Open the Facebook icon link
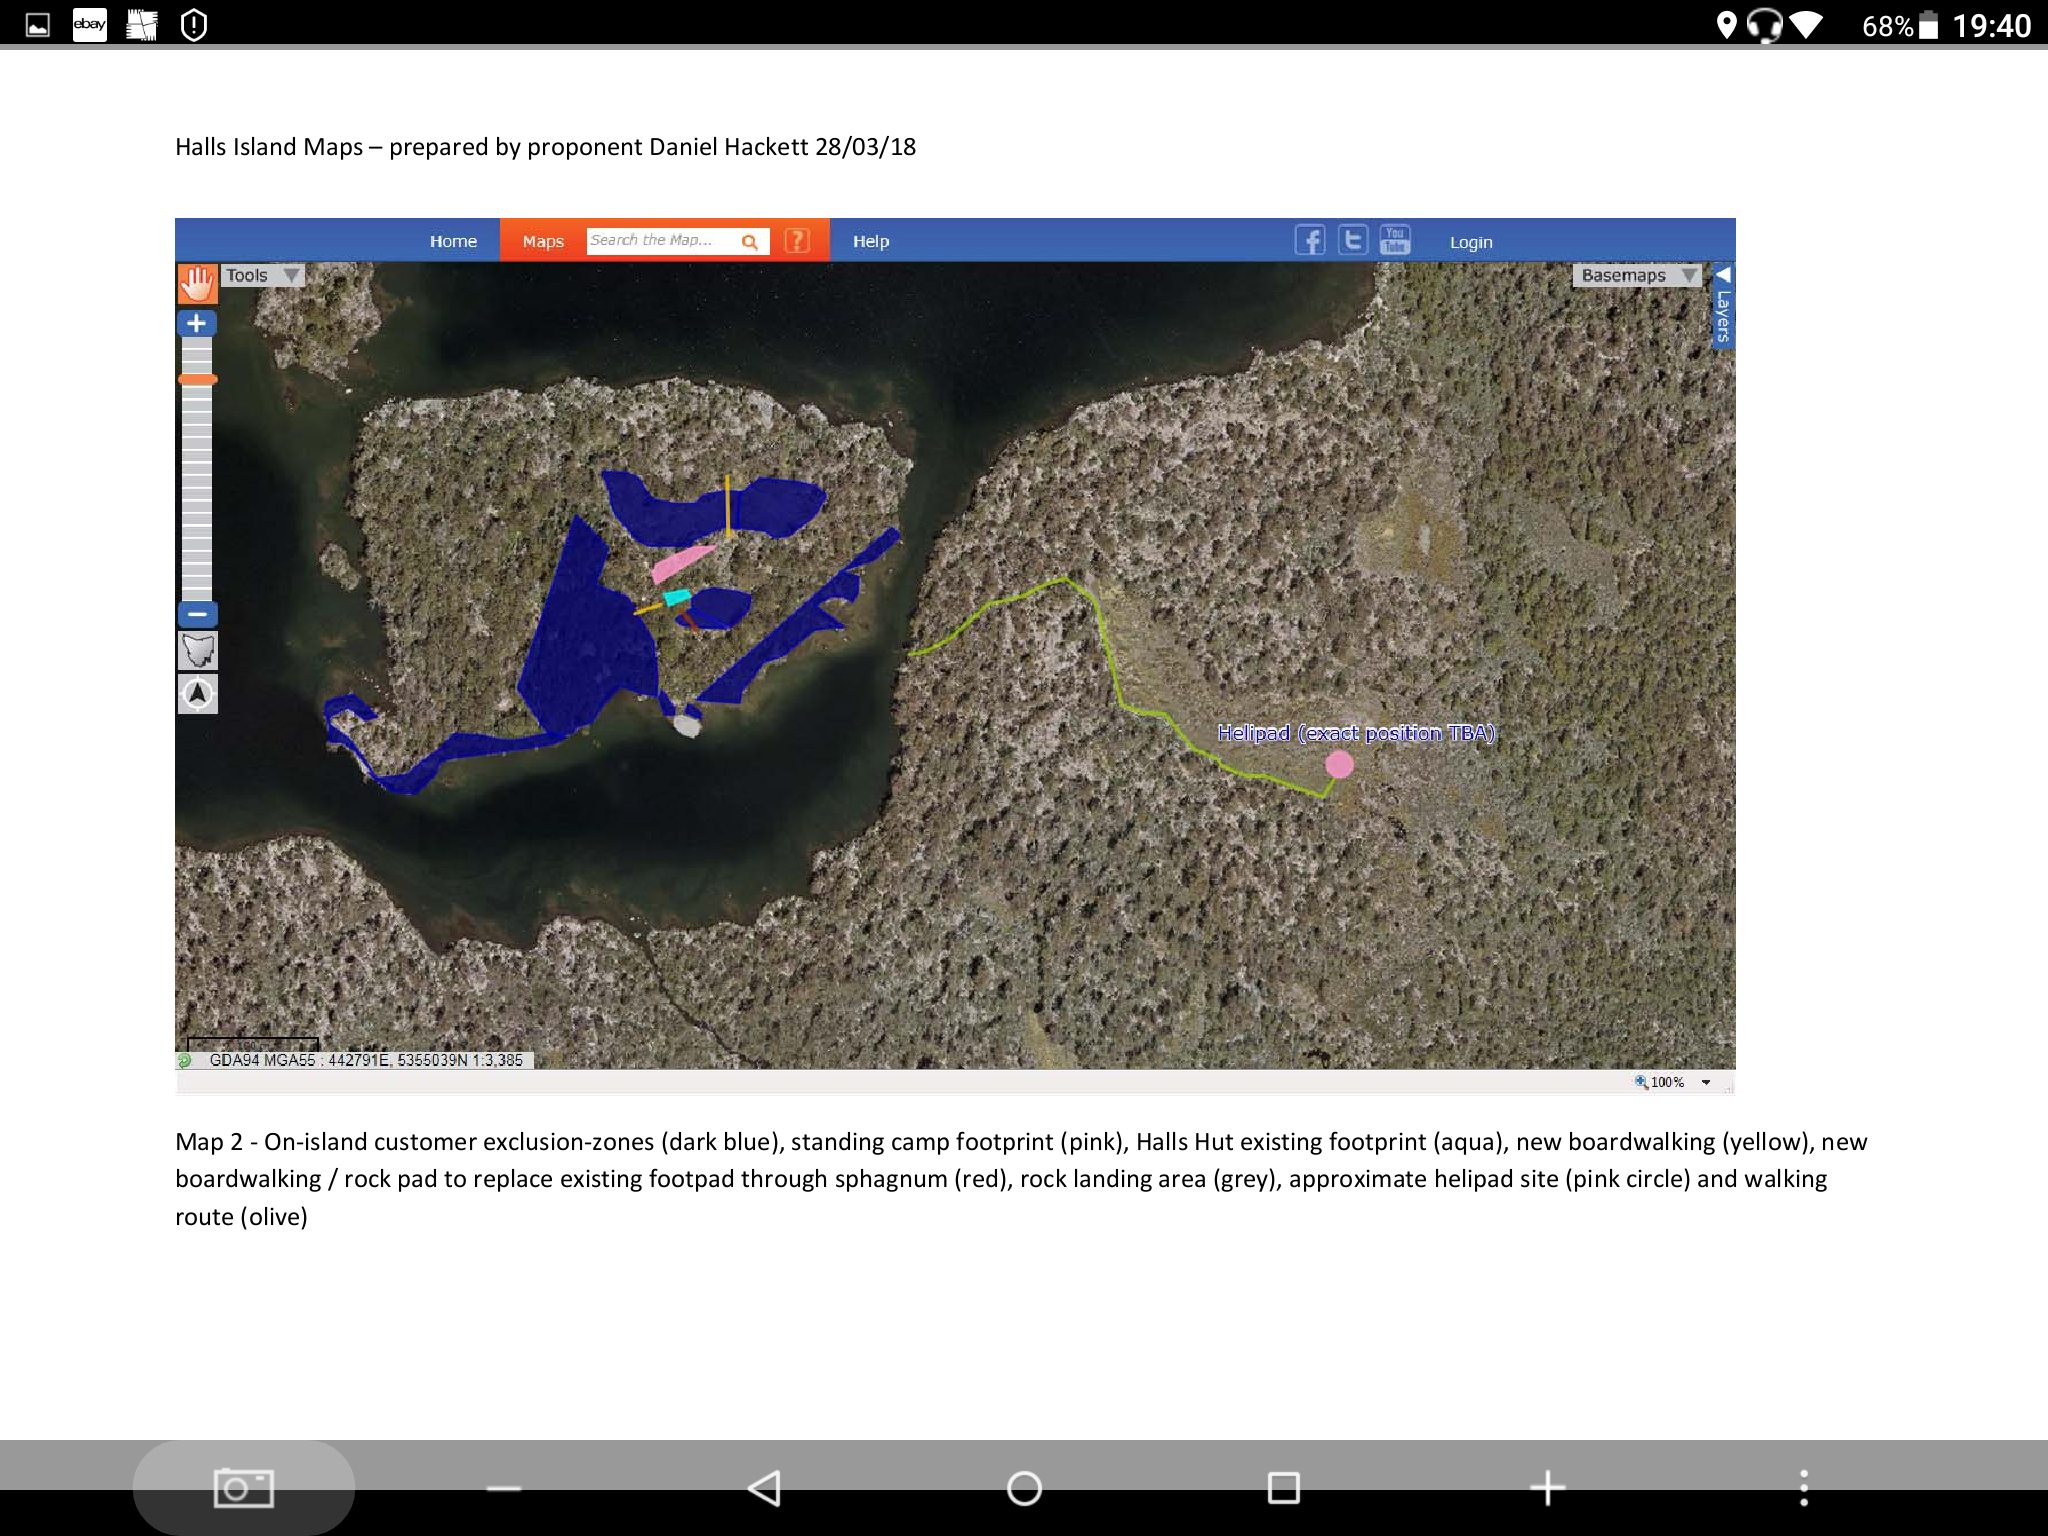The image size is (2048, 1536). (1310, 240)
